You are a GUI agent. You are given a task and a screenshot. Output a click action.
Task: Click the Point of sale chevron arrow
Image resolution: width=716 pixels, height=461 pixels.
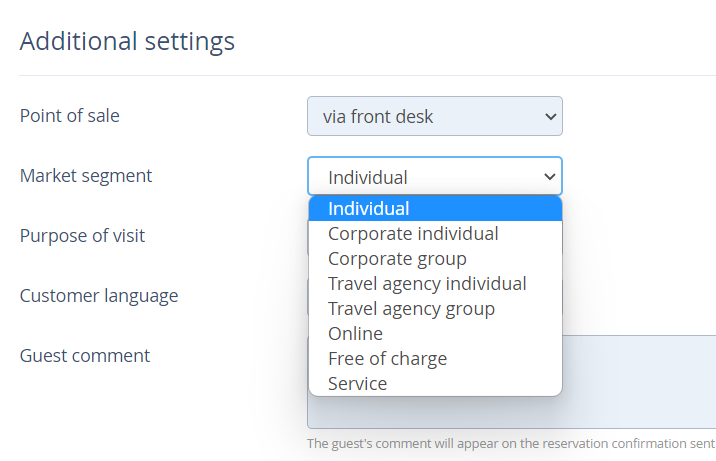pos(551,117)
